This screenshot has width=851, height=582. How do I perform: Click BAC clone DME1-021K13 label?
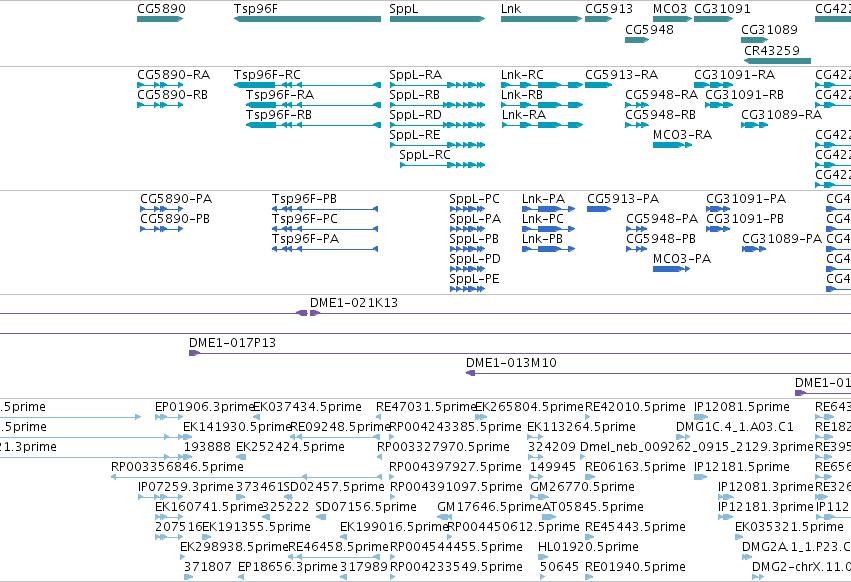(x=354, y=303)
